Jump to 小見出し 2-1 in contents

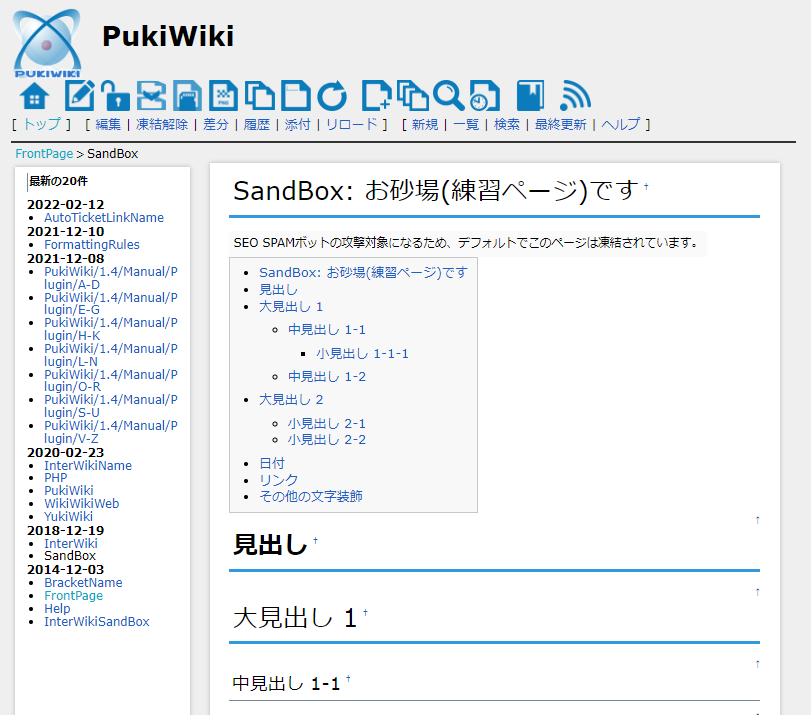327,424
